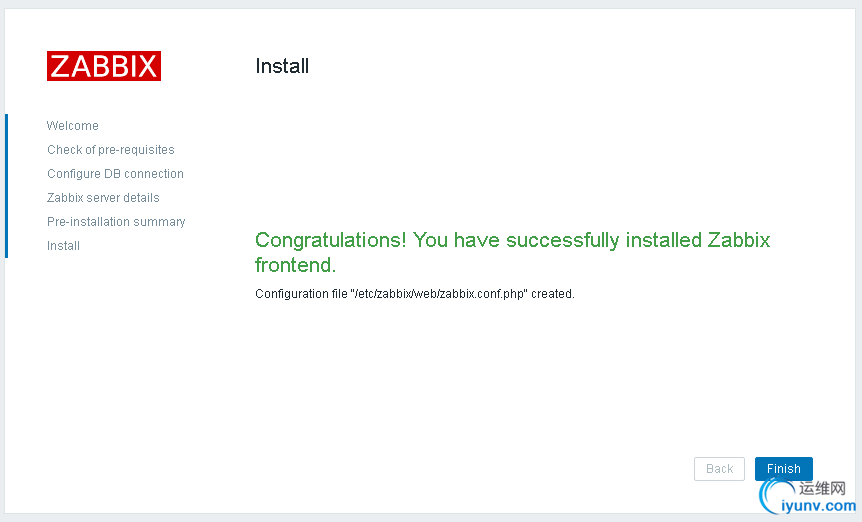Click the Finish button
Screen dimensions: 862x522
(x=783, y=469)
